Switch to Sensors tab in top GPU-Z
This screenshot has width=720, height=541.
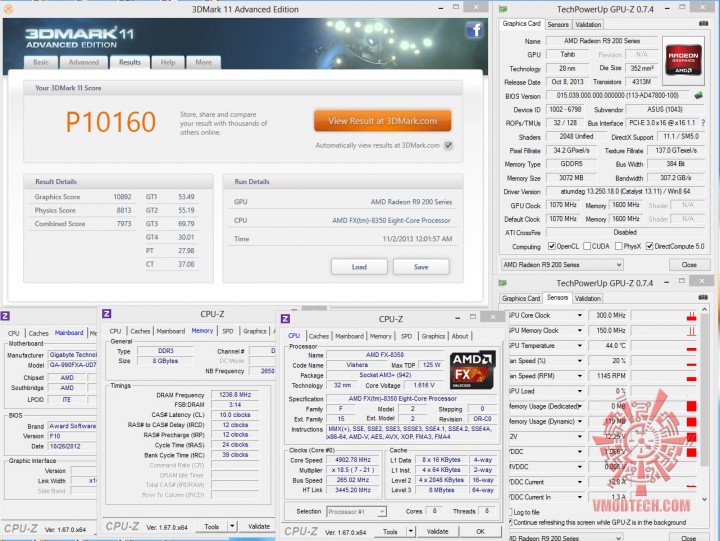tap(558, 24)
